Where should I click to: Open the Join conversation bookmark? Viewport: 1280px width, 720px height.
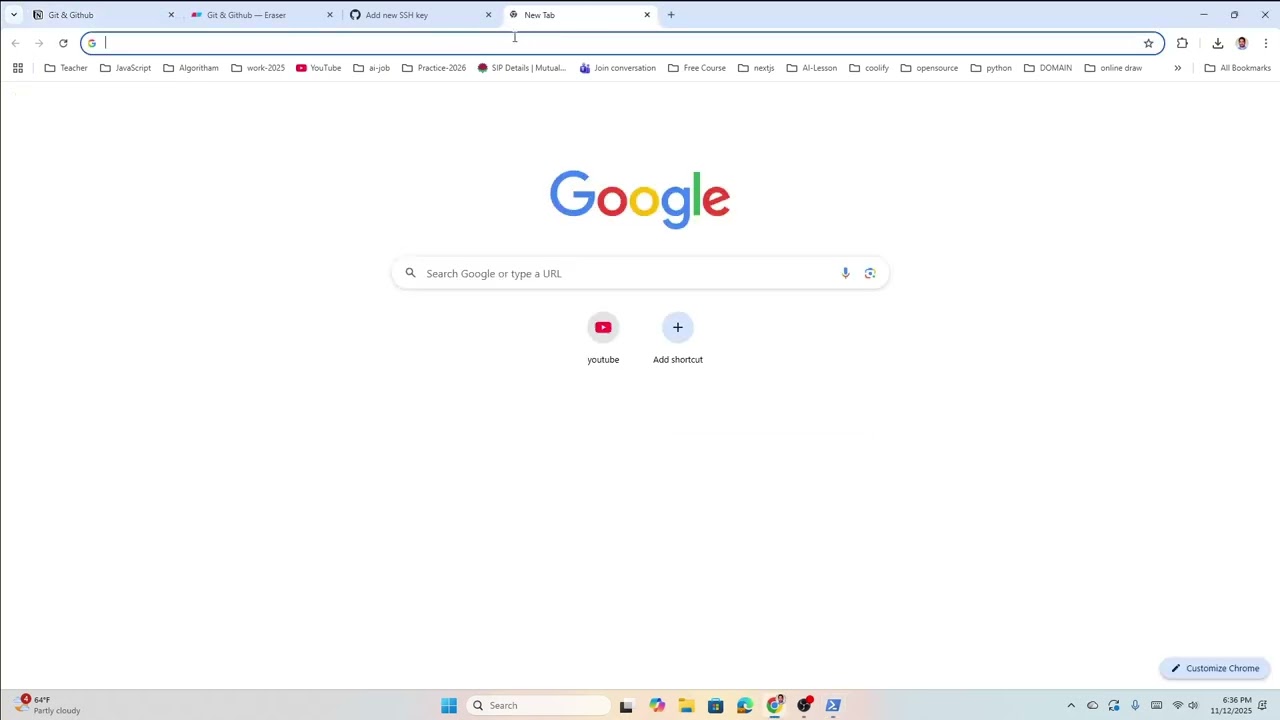tap(617, 68)
